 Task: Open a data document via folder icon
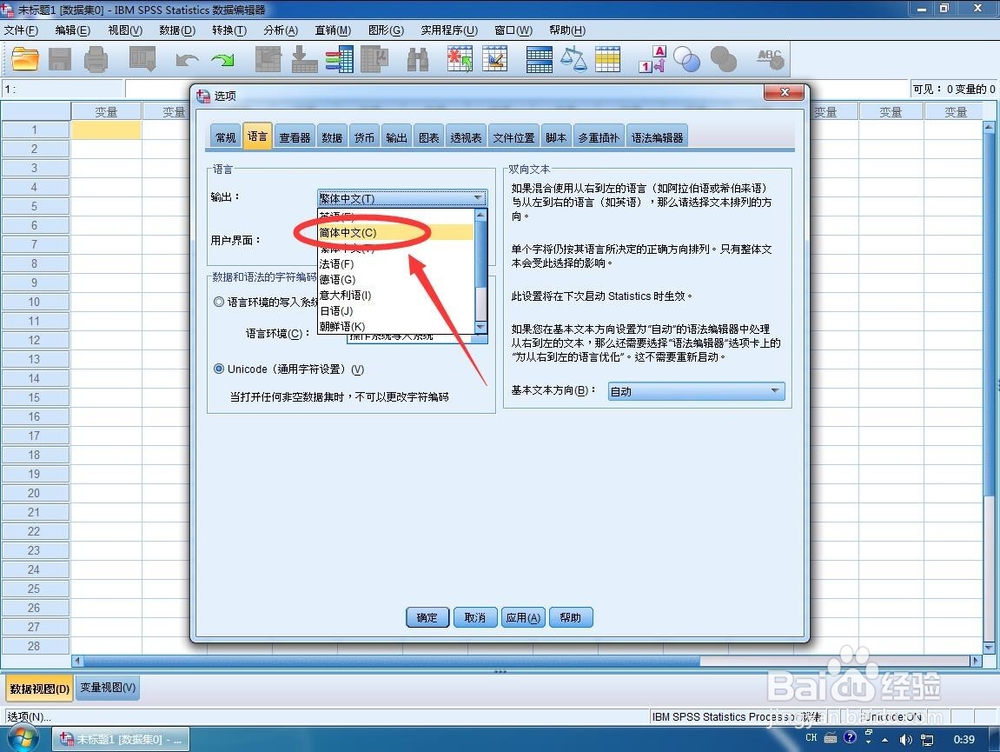(25, 59)
